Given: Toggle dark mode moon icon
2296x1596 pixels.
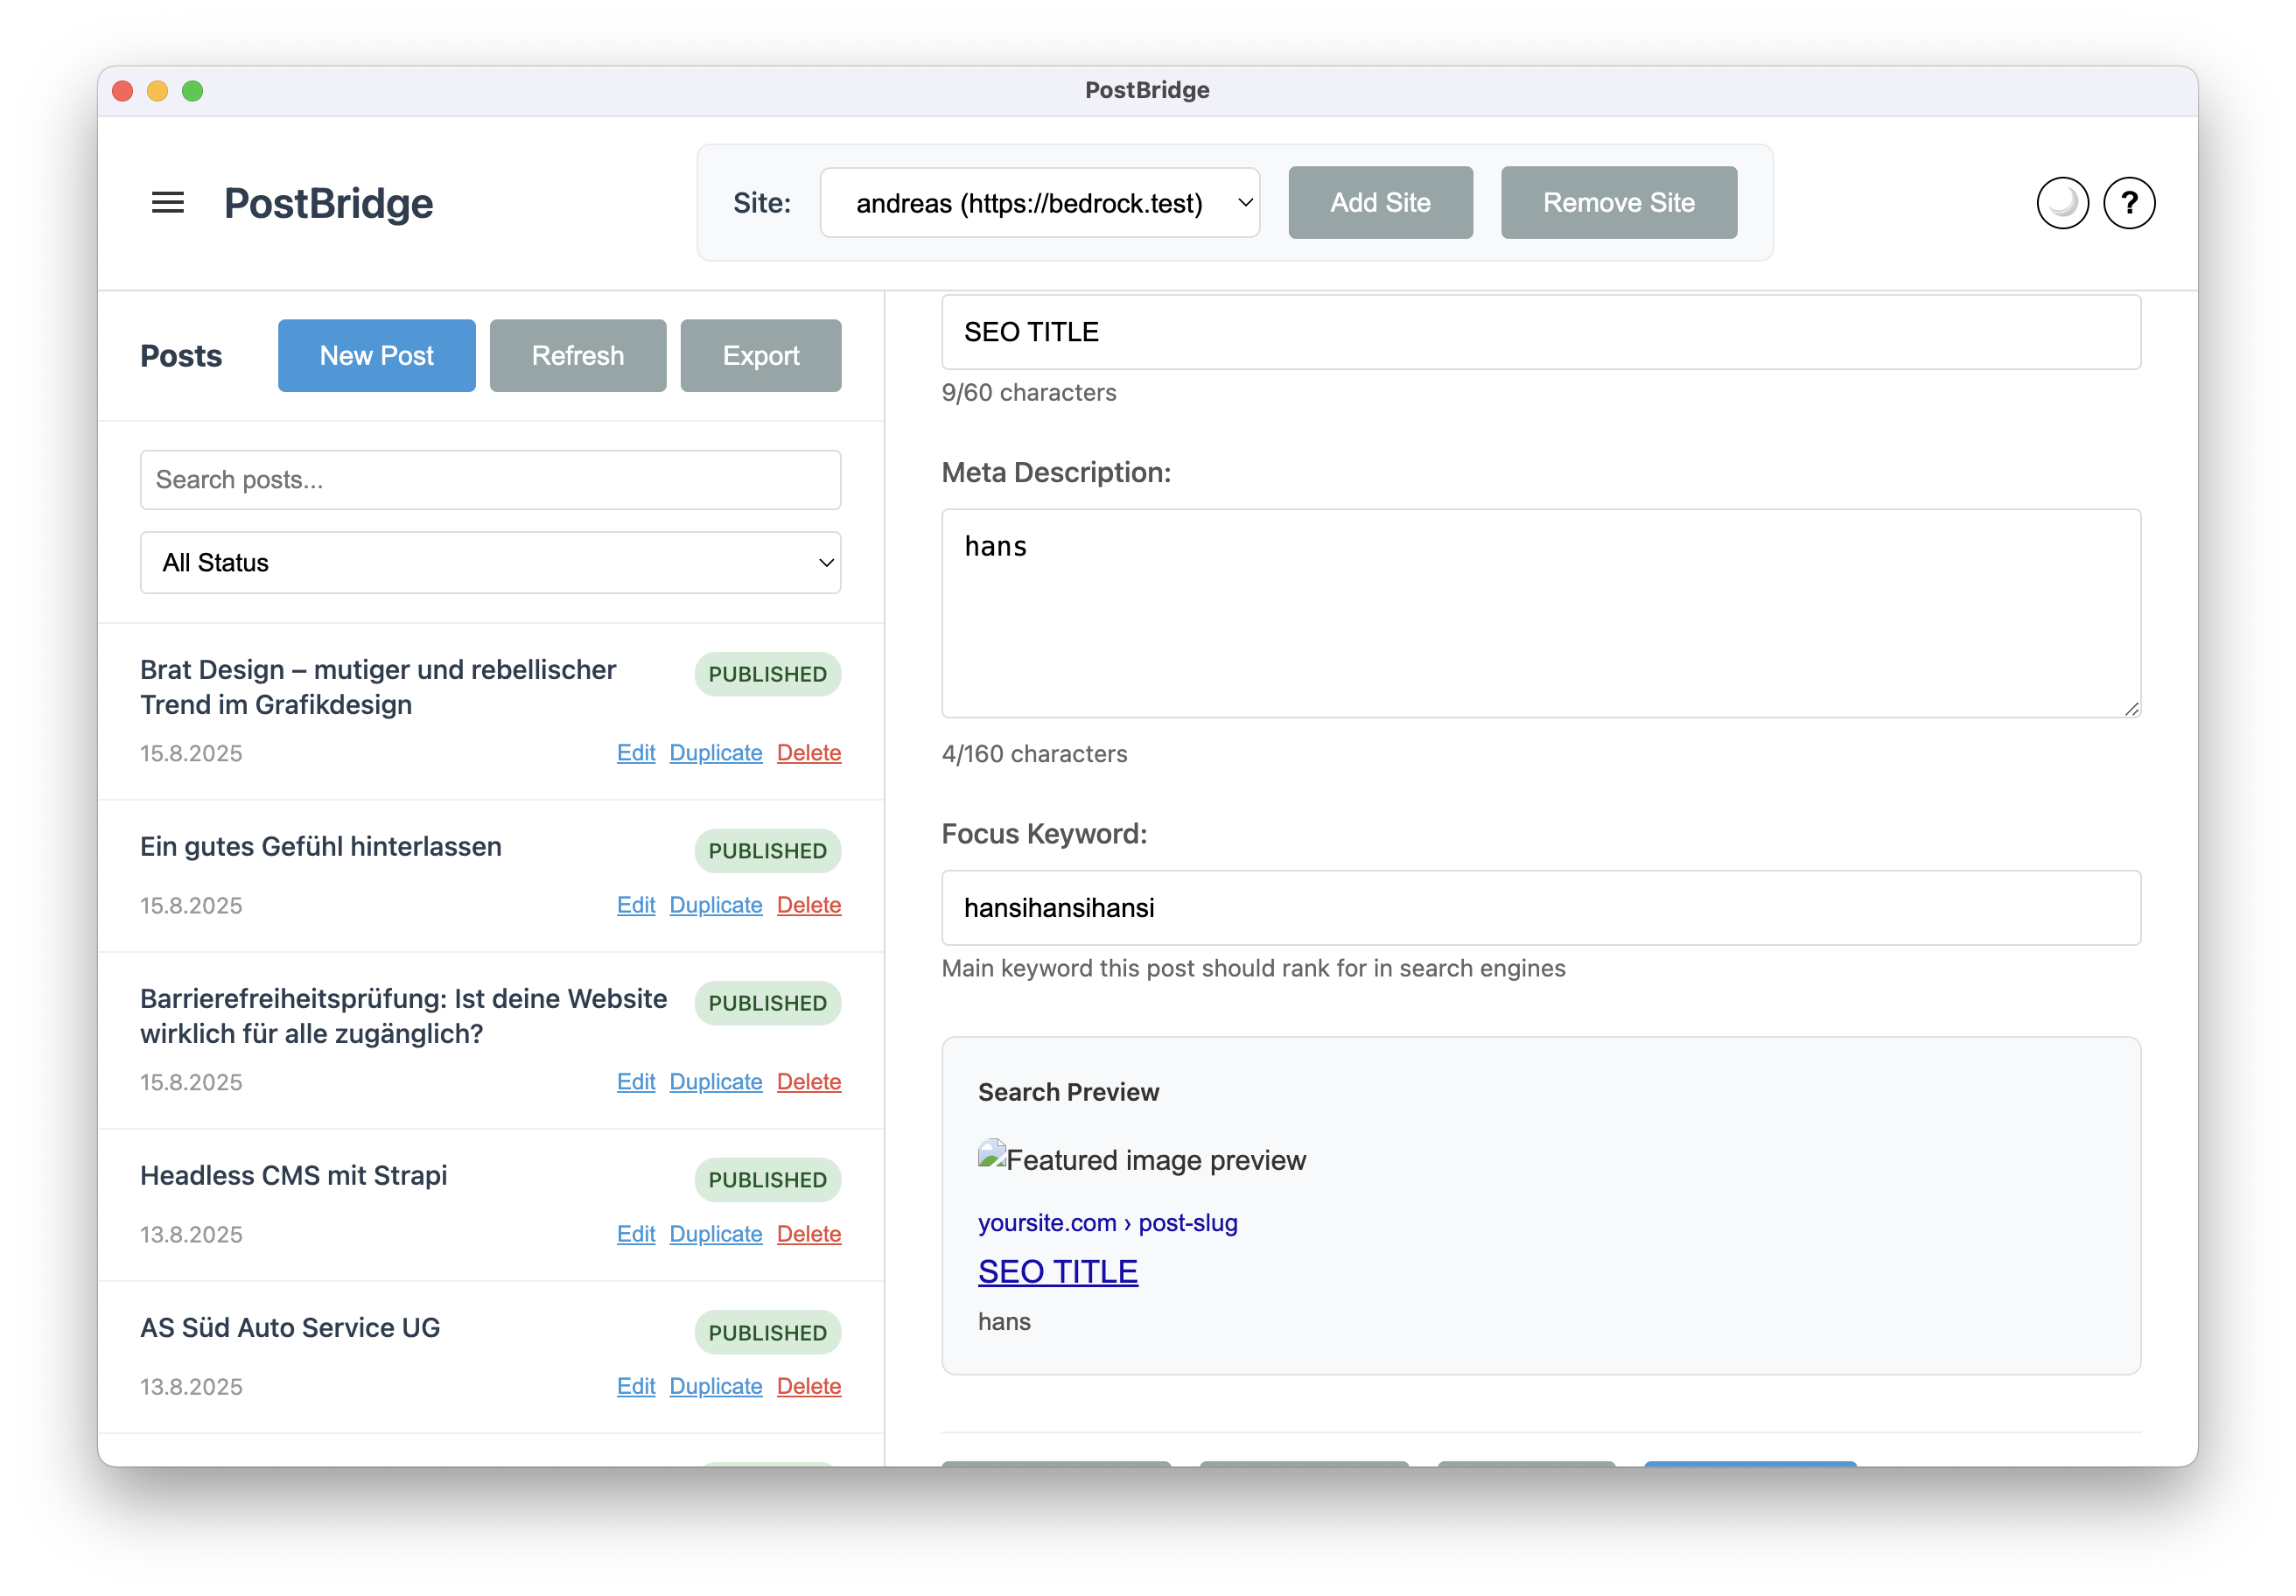Looking at the screenshot, I should (x=2062, y=203).
